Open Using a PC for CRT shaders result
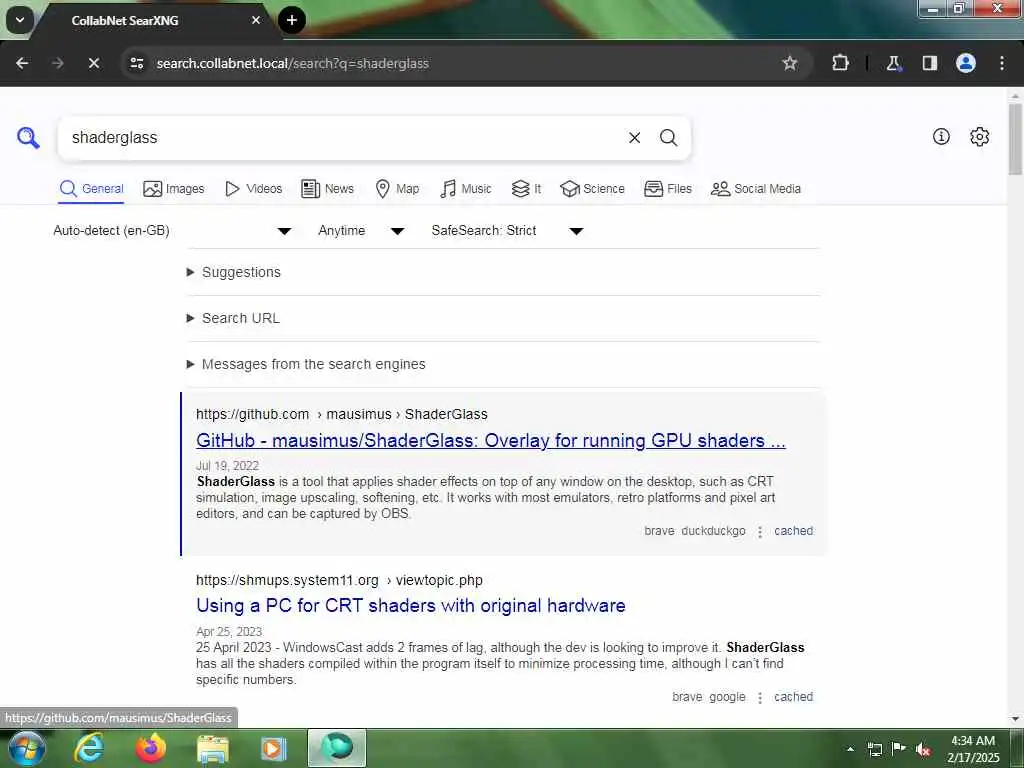Screen dimensions: 1024x768 (411, 605)
